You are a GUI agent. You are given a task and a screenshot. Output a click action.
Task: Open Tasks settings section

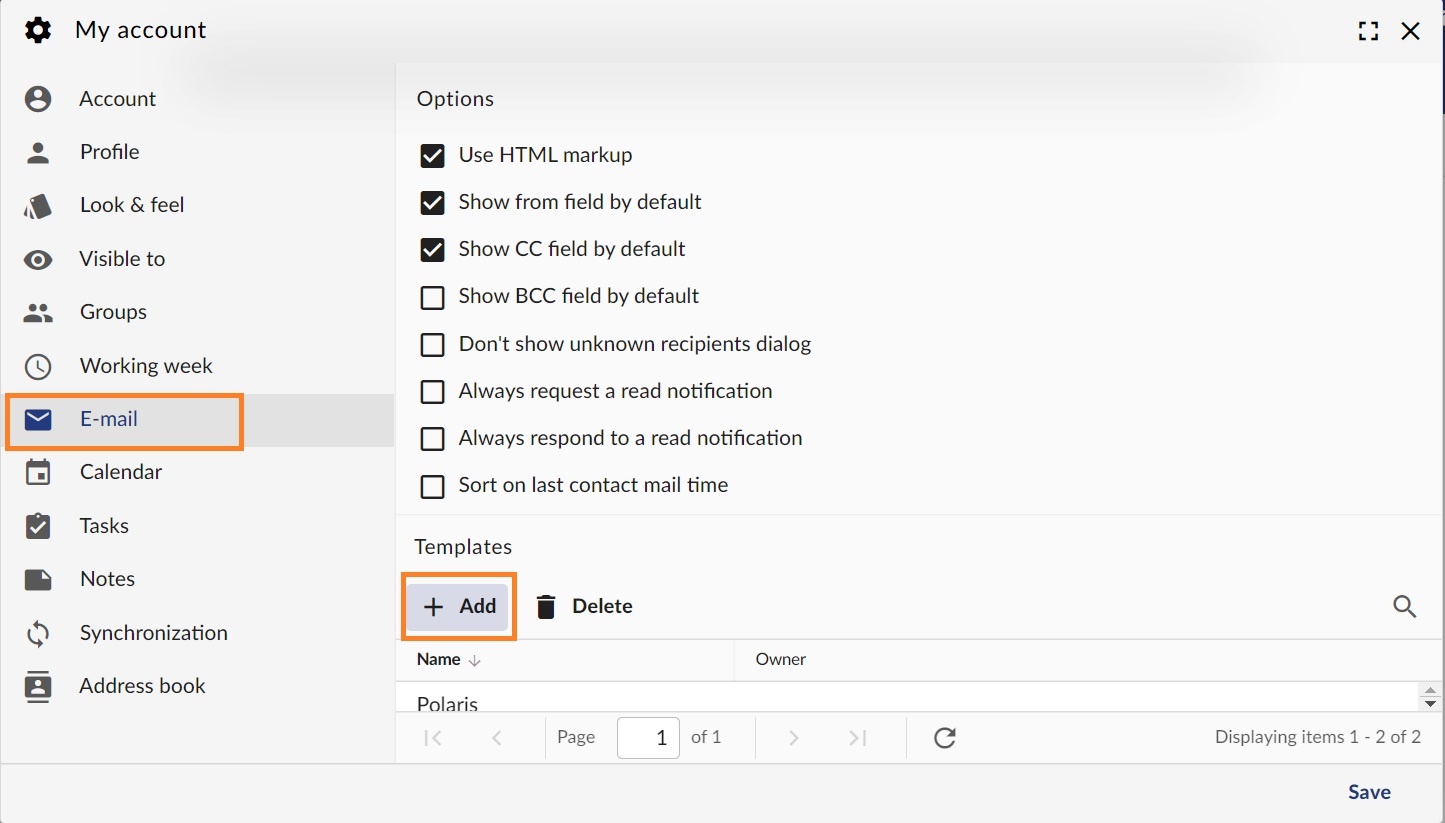104,526
